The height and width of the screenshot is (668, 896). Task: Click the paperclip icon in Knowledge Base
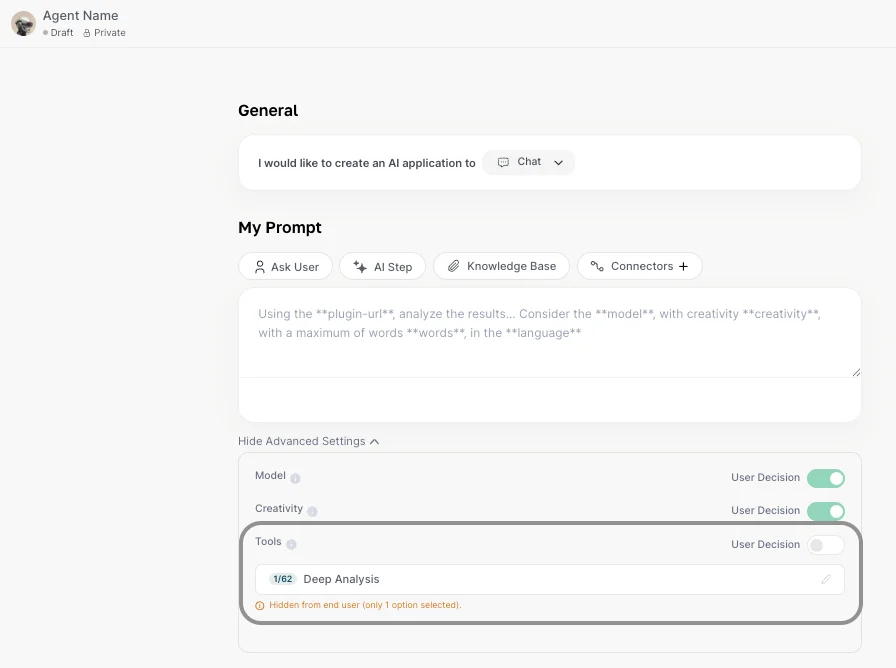point(453,266)
